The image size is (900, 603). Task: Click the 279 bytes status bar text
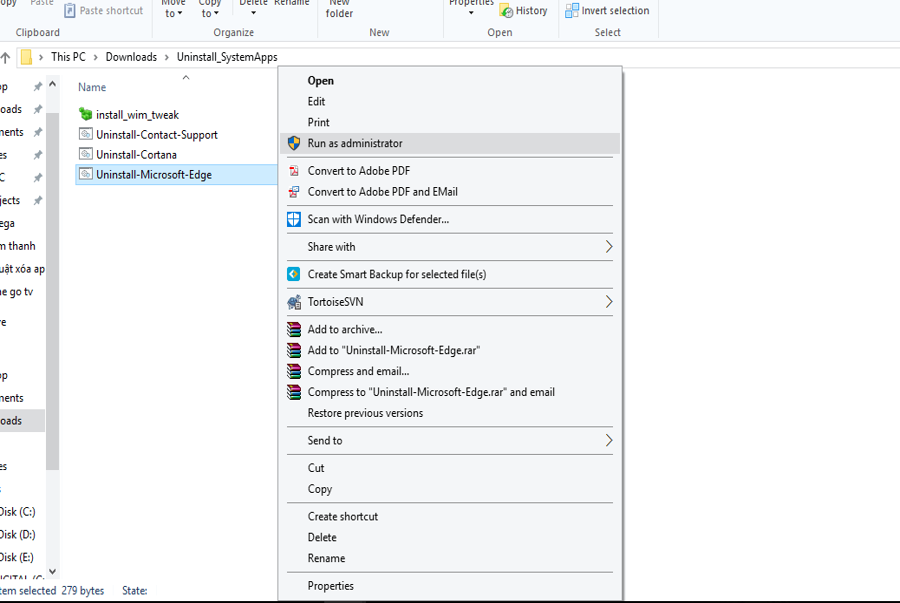click(x=83, y=591)
